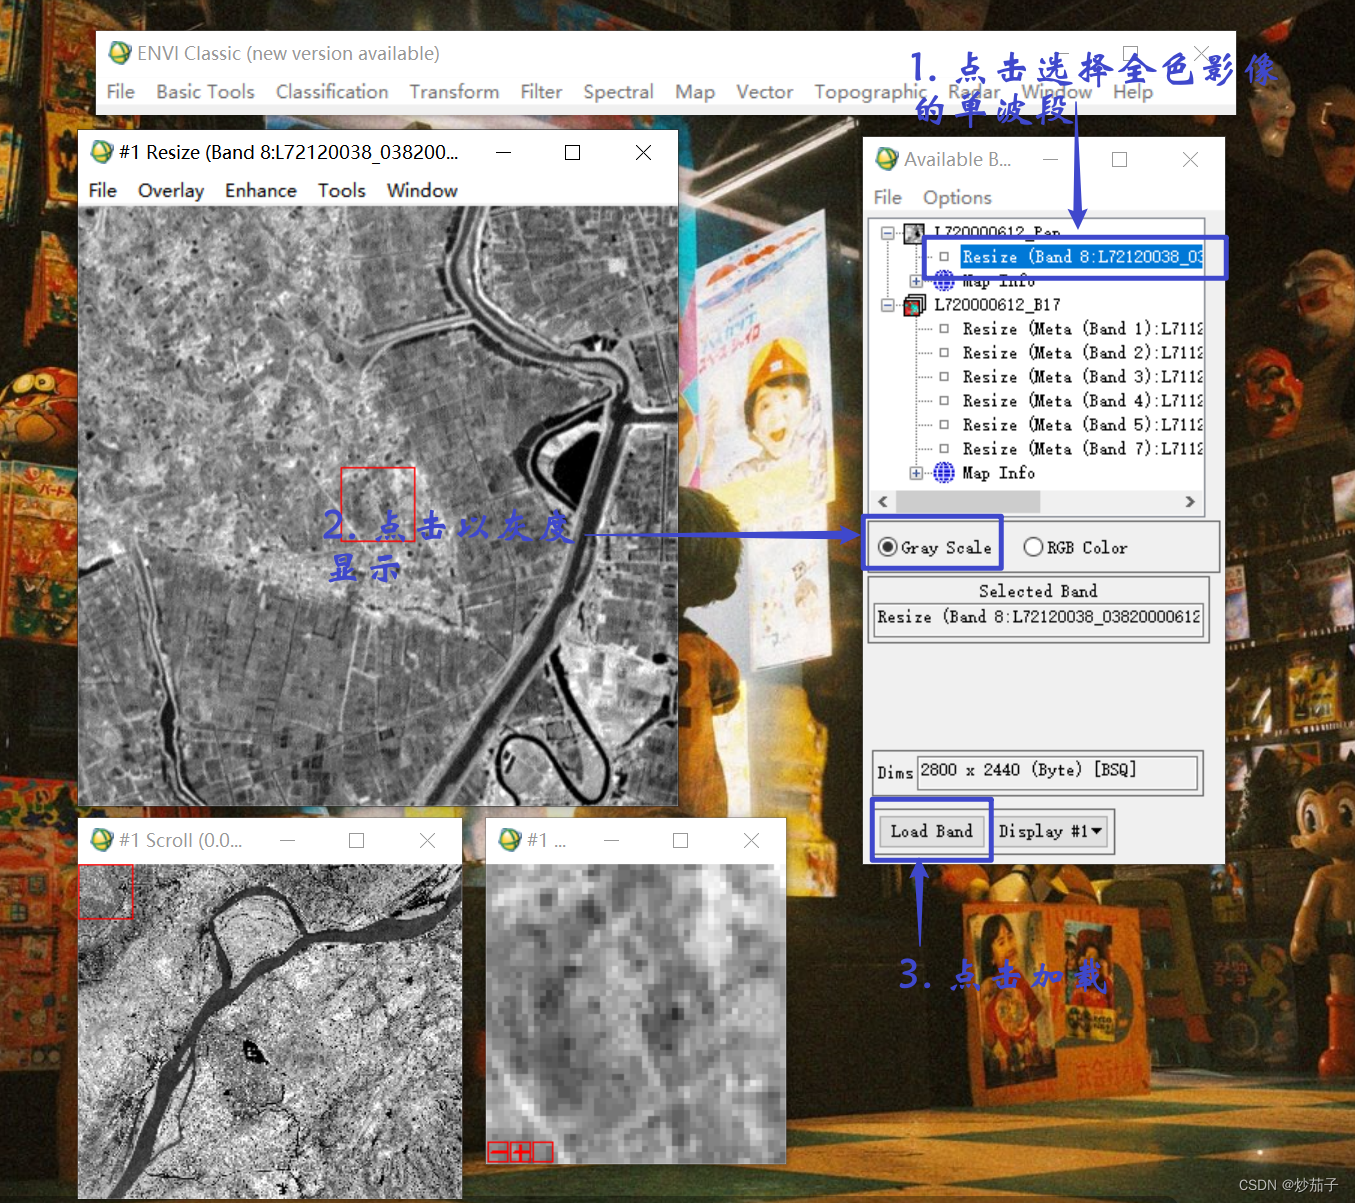The height and width of the screenshot is (1203, 1355).
Task: Click L720000612_B17 multiband file icon
Action: click(914, 305)
